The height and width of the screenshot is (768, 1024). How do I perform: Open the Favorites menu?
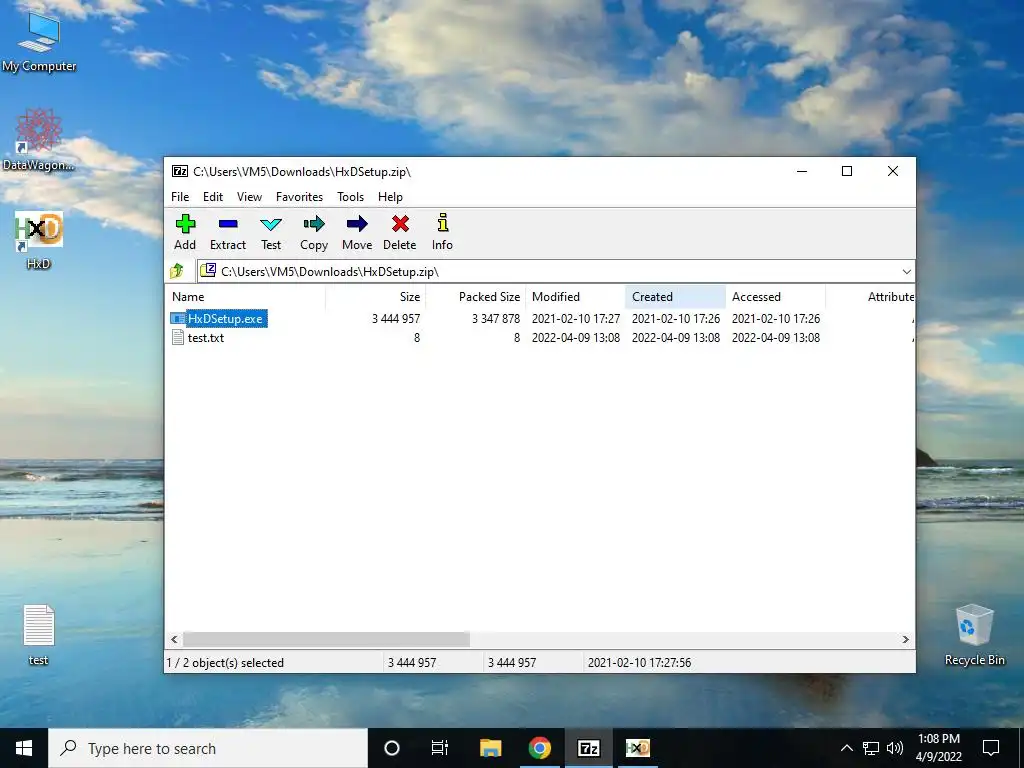tap(299, 197)
